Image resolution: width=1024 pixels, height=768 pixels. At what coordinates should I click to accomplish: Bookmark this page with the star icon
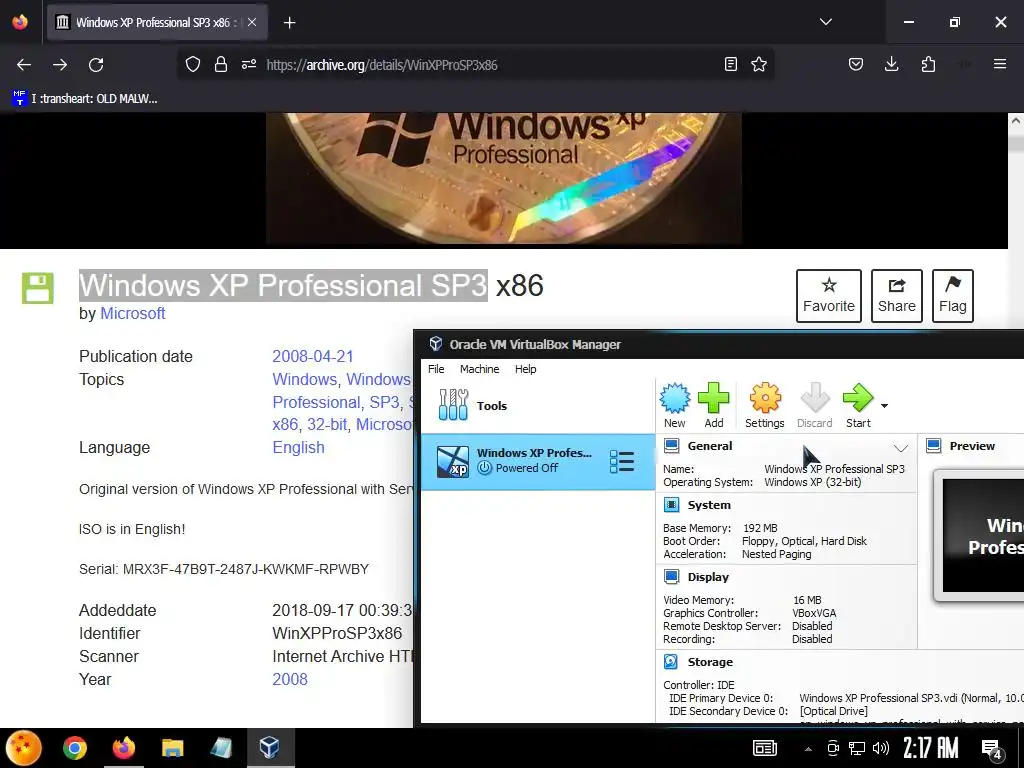759,64
